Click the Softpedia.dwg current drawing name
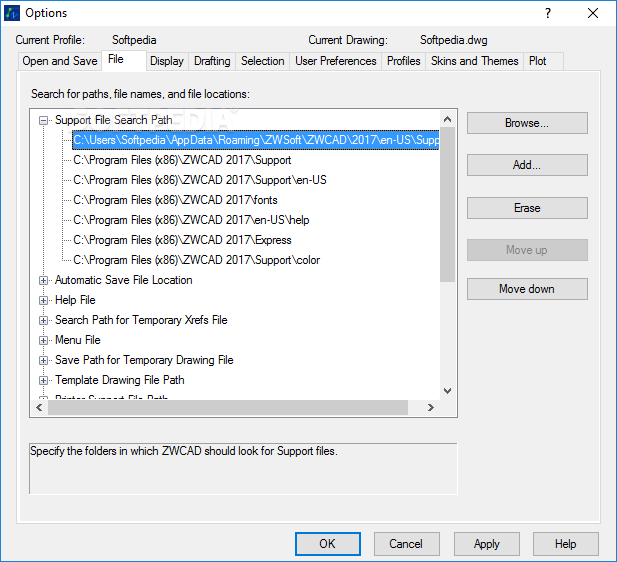The image size is (617, 562). click(x=454, y=40)
